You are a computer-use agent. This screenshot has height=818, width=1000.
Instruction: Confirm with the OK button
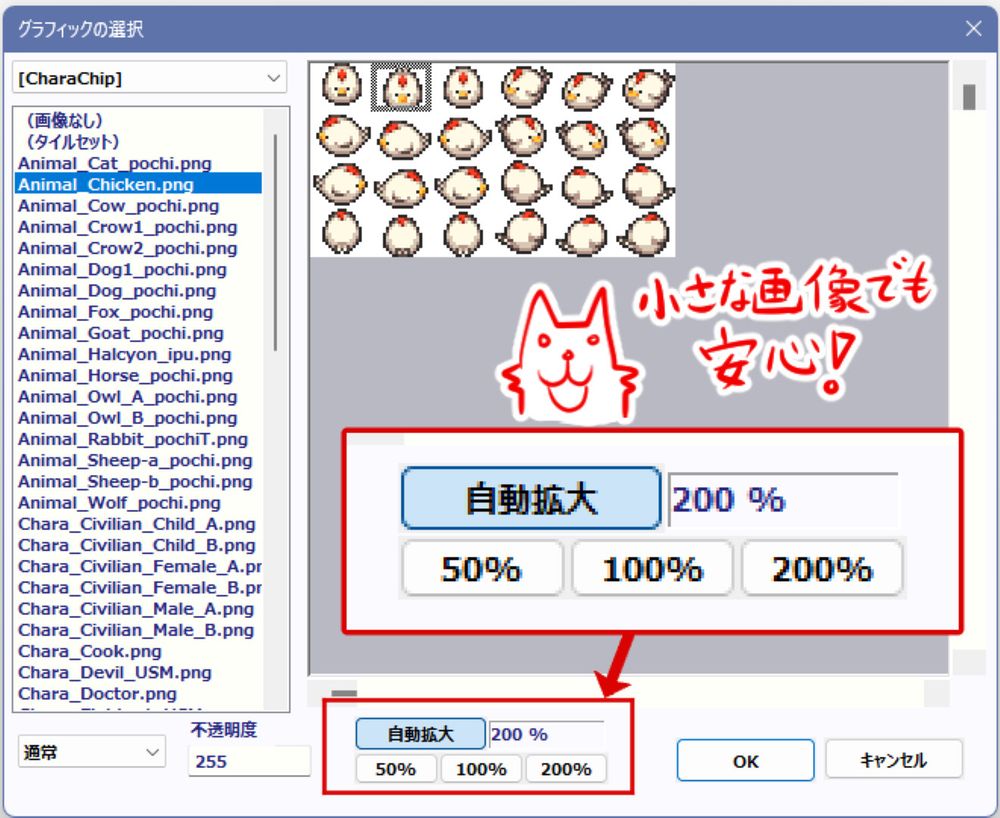746,761
